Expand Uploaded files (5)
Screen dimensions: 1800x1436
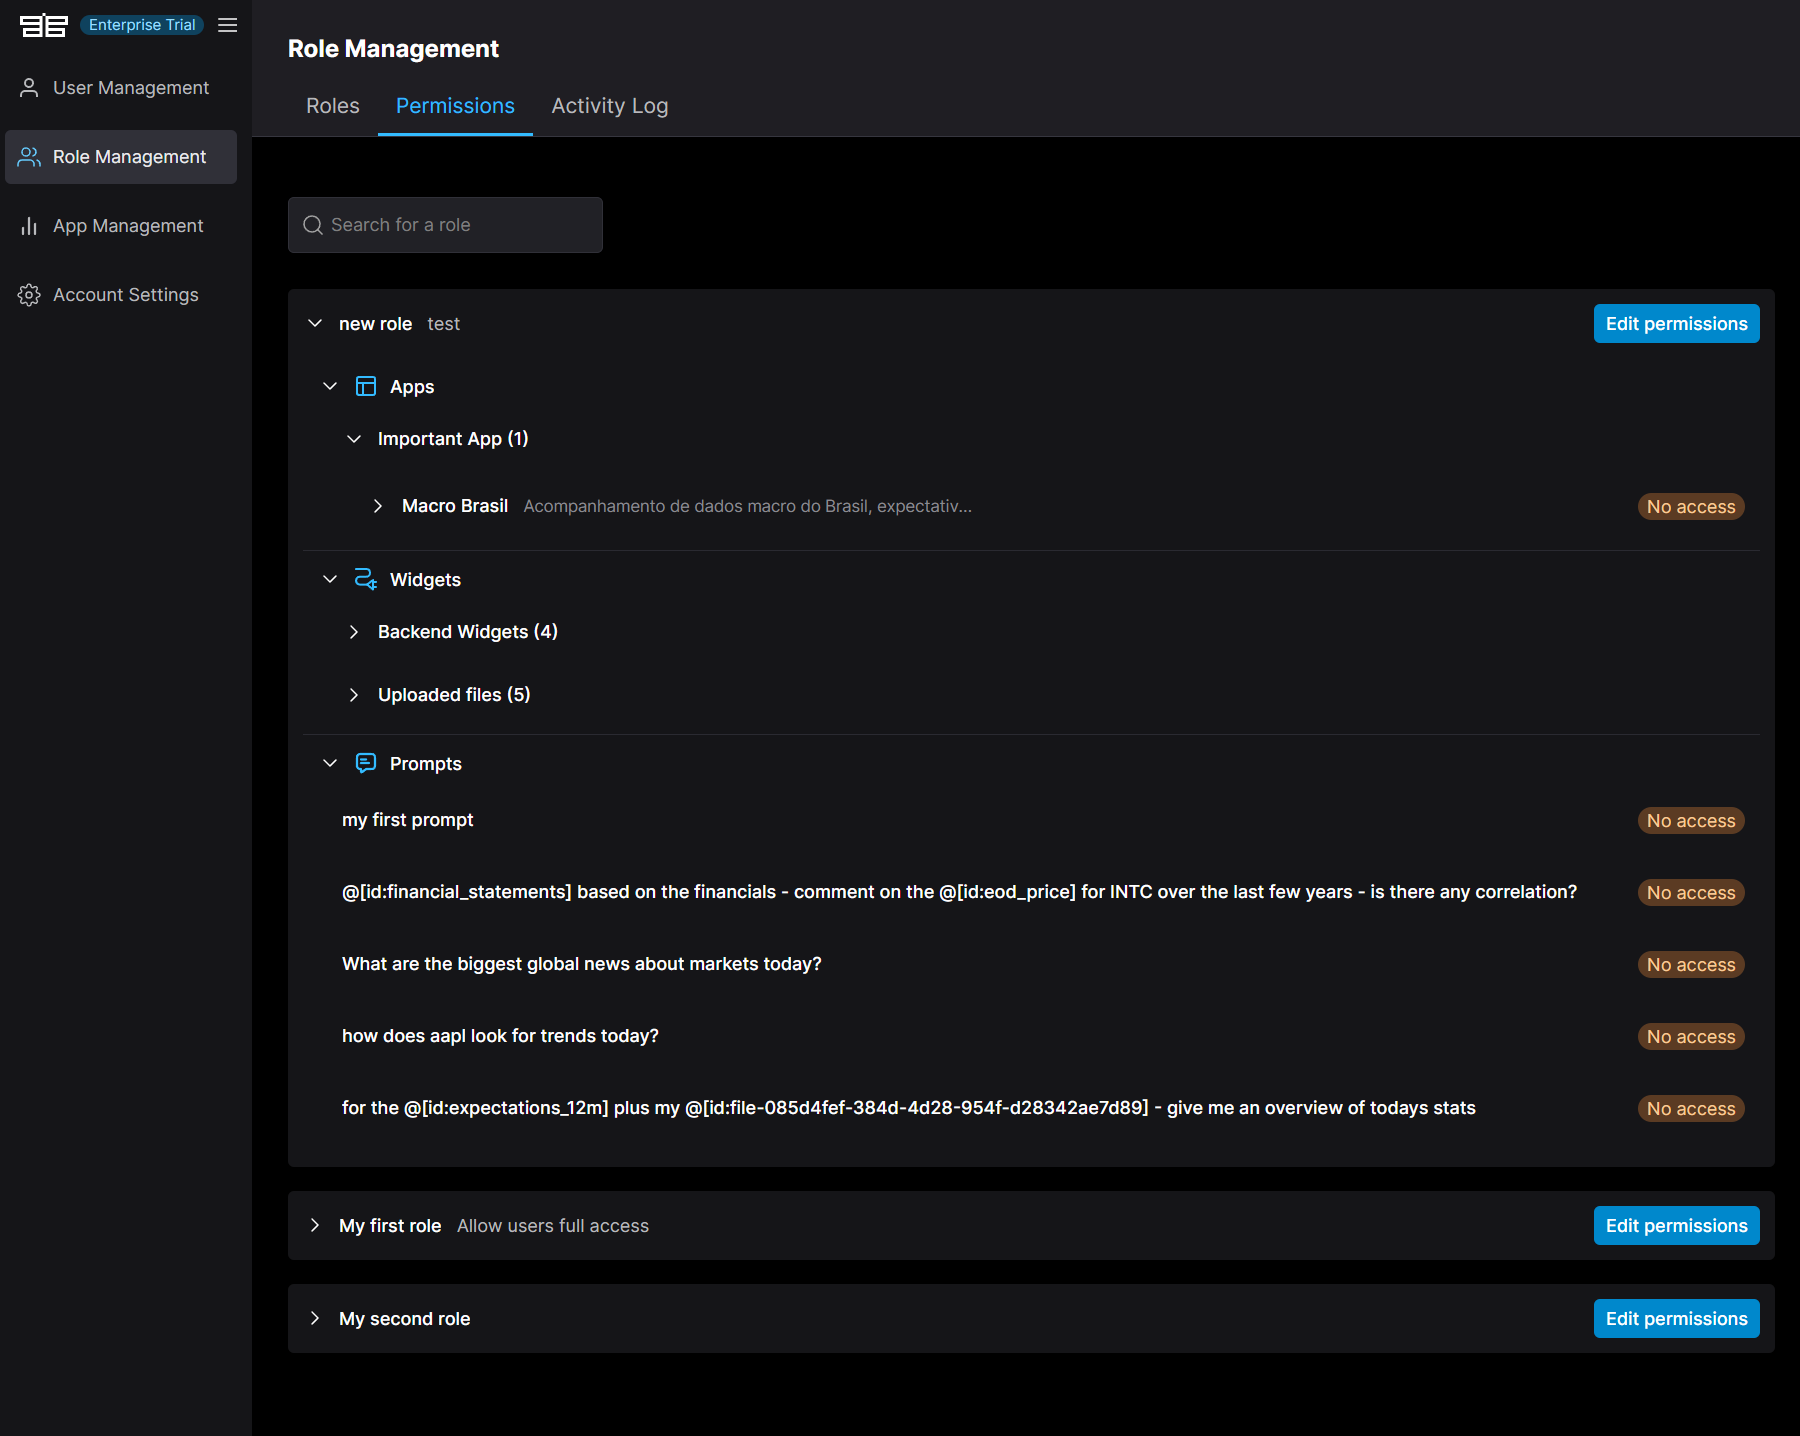[x=354, y=695]
